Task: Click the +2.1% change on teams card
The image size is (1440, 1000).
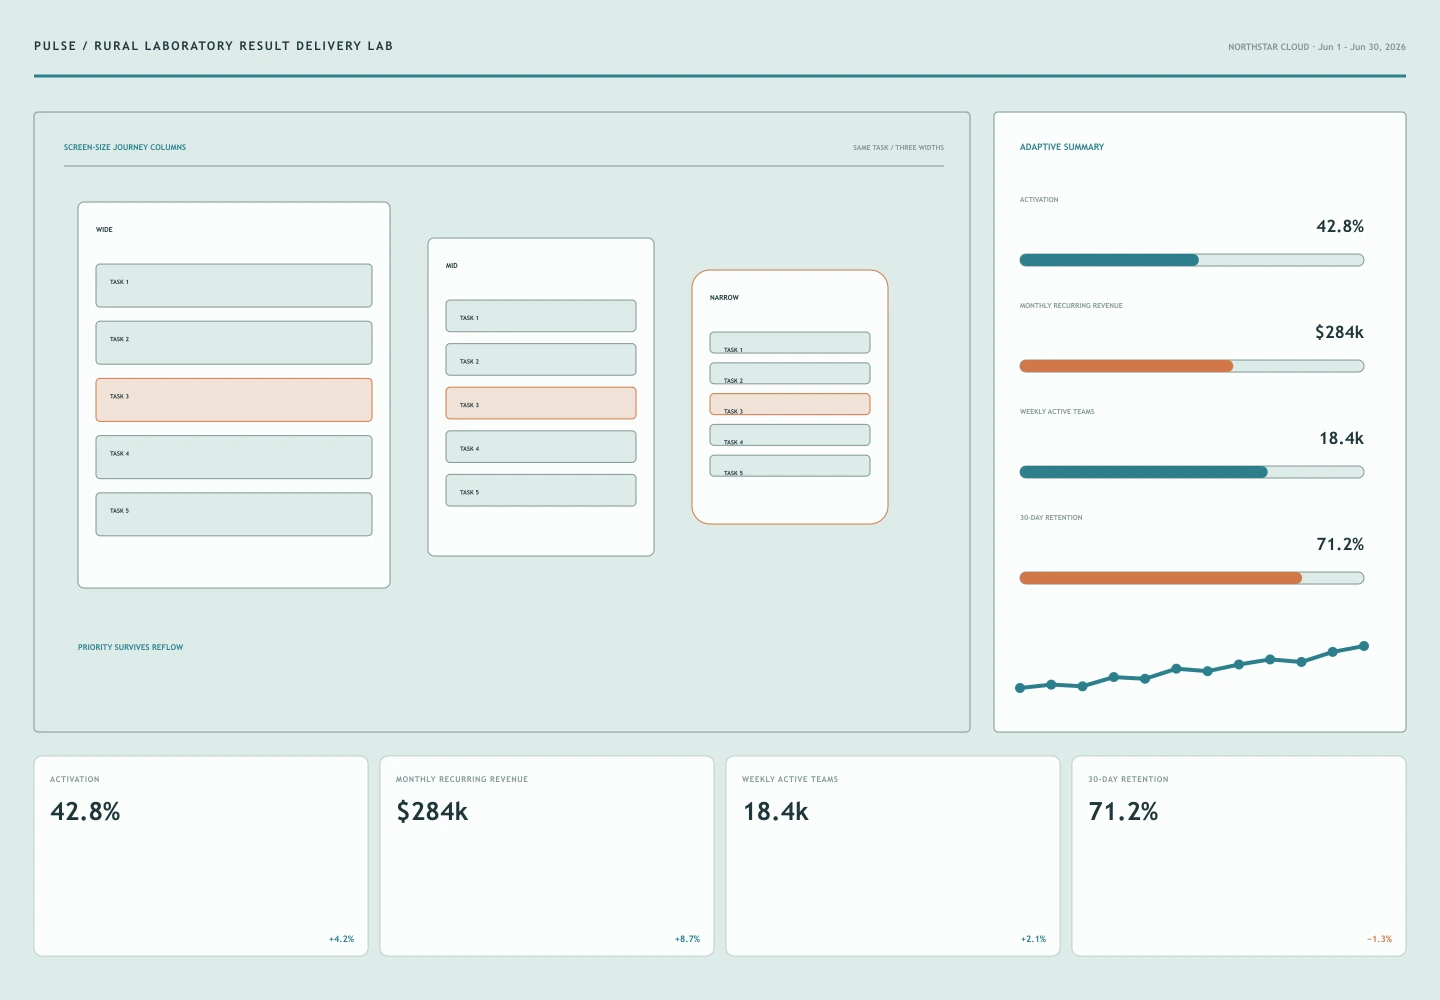Action: 1033,939
